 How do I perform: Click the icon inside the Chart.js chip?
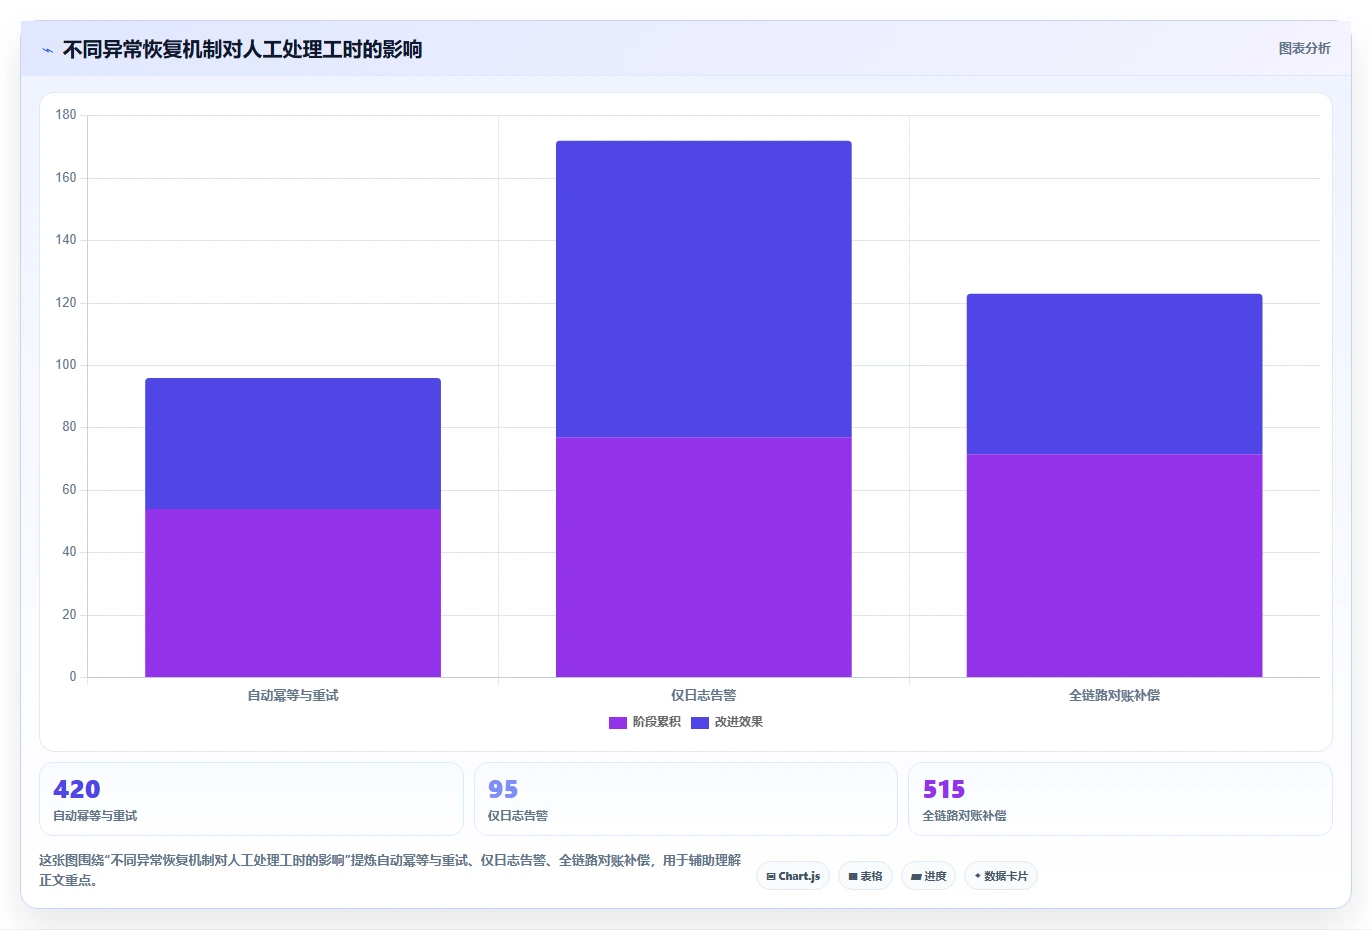pyautogui.click(x=771, y=876)
